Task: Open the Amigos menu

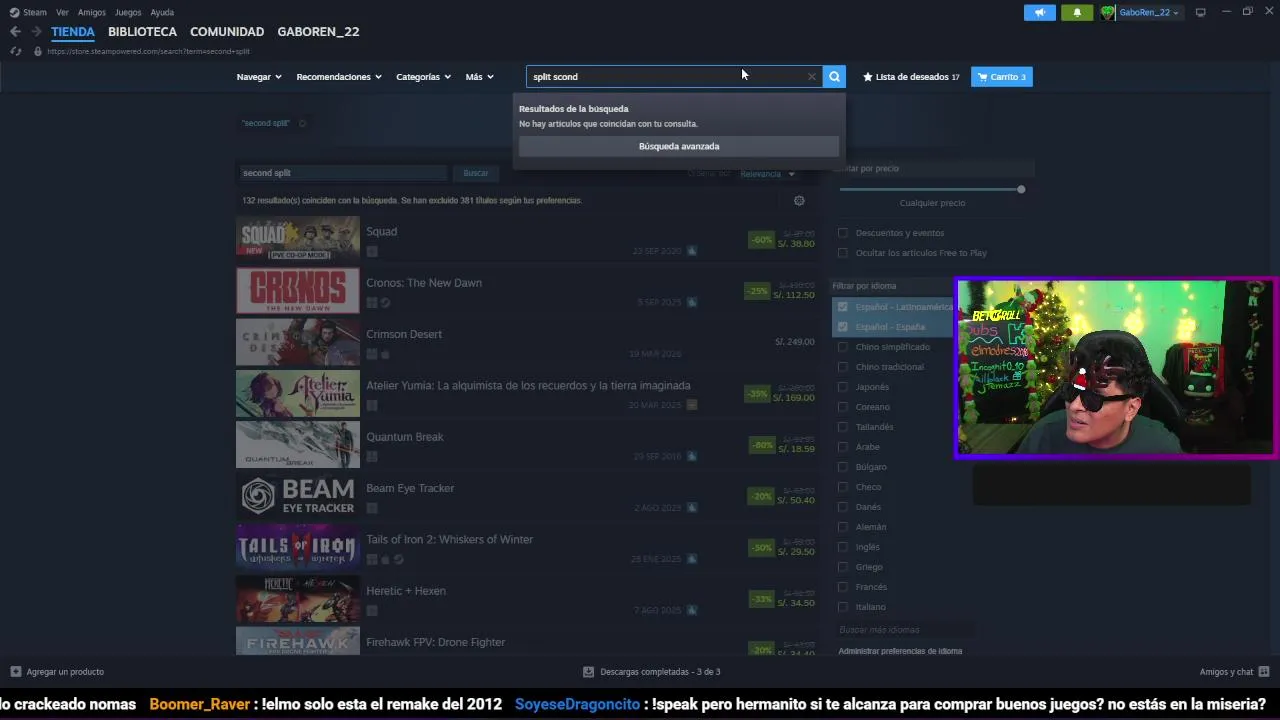Action: (x=92, y=12)
